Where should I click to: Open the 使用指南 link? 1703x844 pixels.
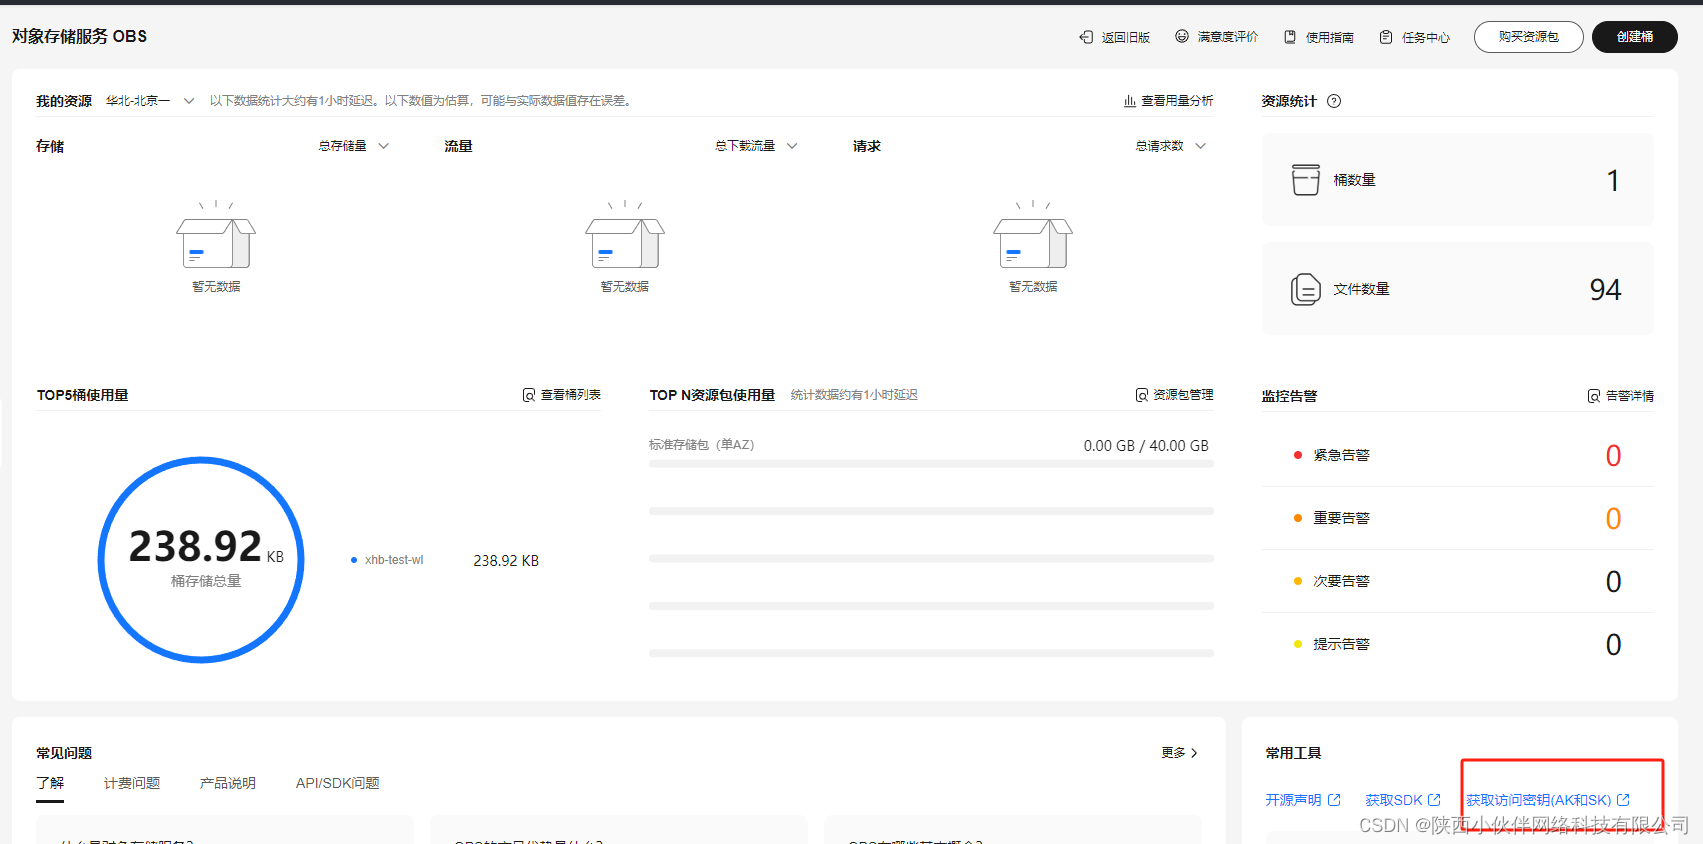[x=1330, y=37]
